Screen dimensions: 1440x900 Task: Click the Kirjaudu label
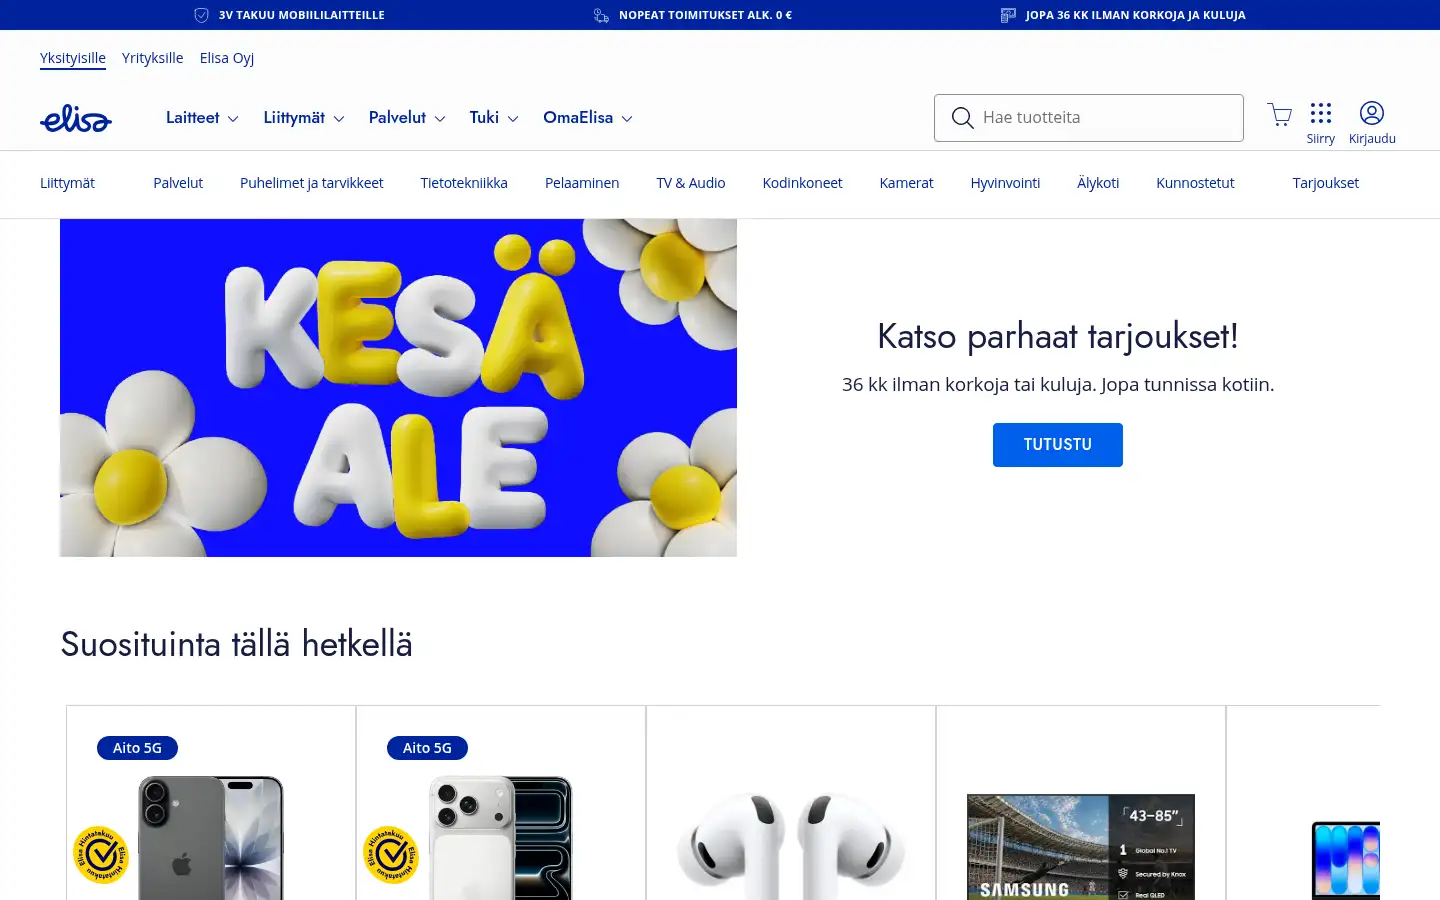[1372, 139]
